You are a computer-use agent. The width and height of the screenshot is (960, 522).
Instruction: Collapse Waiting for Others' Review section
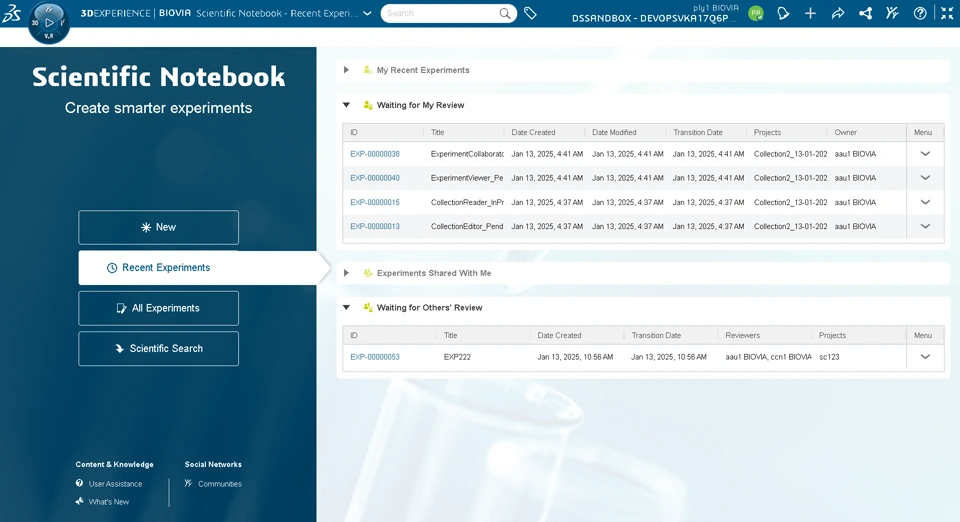tap(347, 307)
